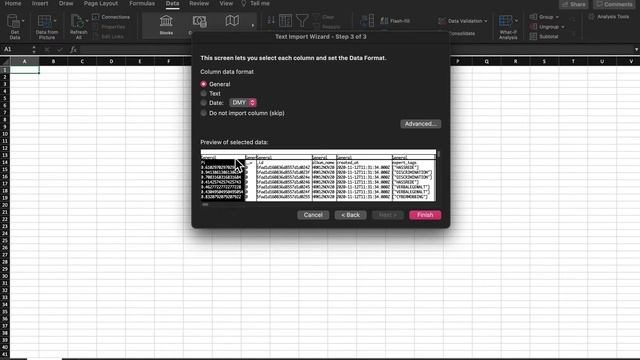640x360 pixels.
Task: Switch to the Insert ribbon tab
Action: (40, 3)
